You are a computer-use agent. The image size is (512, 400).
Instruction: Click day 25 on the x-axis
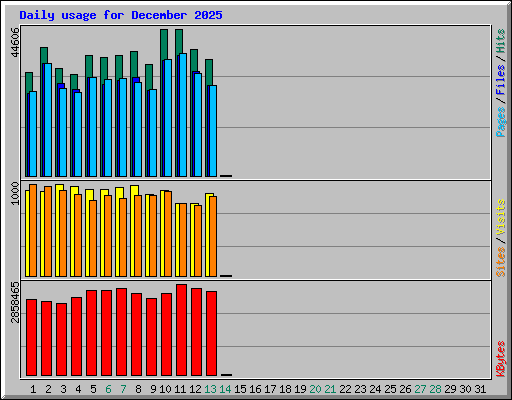(390, 389)
